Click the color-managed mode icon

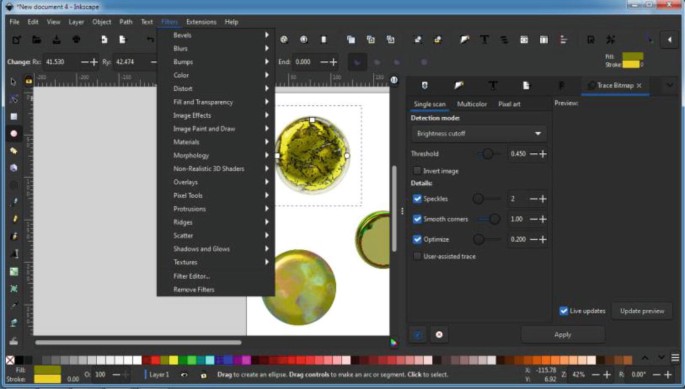click(394, 342)
